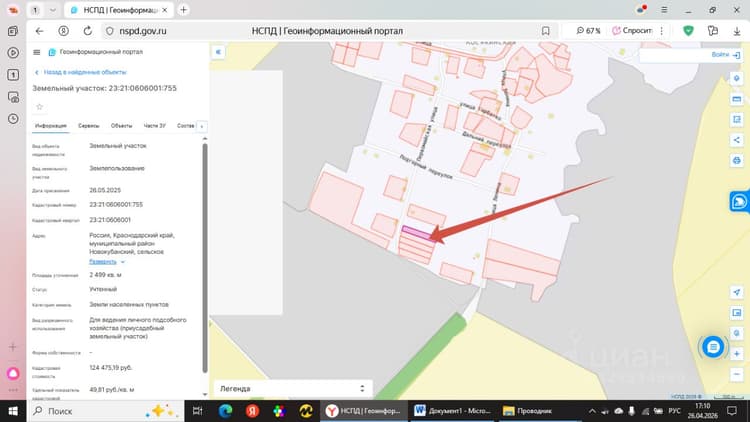Screen dimensions: 750x422
Task: Open map layers pin tool
Action: point(737,78)
